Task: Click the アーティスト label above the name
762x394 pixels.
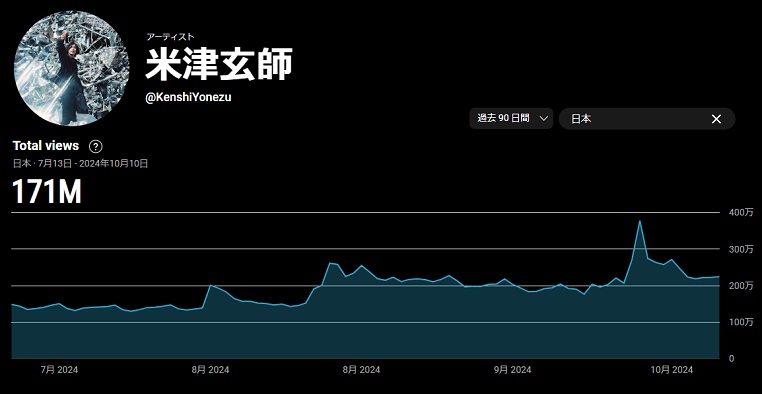Action: click(x=170, y=36)
